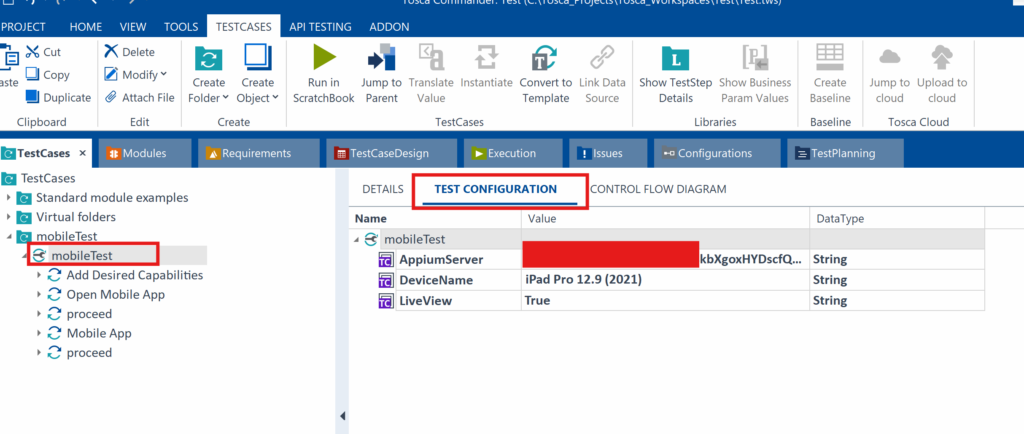This screenshot has width=1024, height=434.
Task: Click the Standard module examples folder icon
Action: coord(24,198)
